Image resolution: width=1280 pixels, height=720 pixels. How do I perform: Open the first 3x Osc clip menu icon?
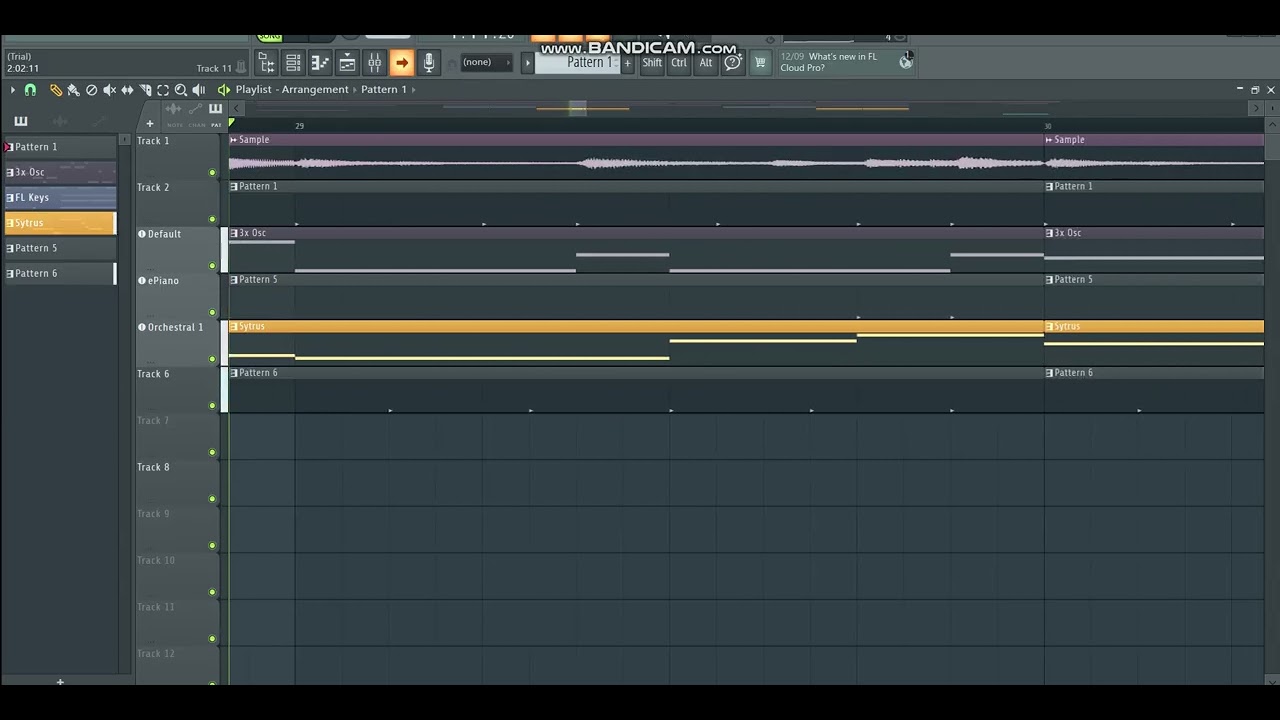coord(234,233)
